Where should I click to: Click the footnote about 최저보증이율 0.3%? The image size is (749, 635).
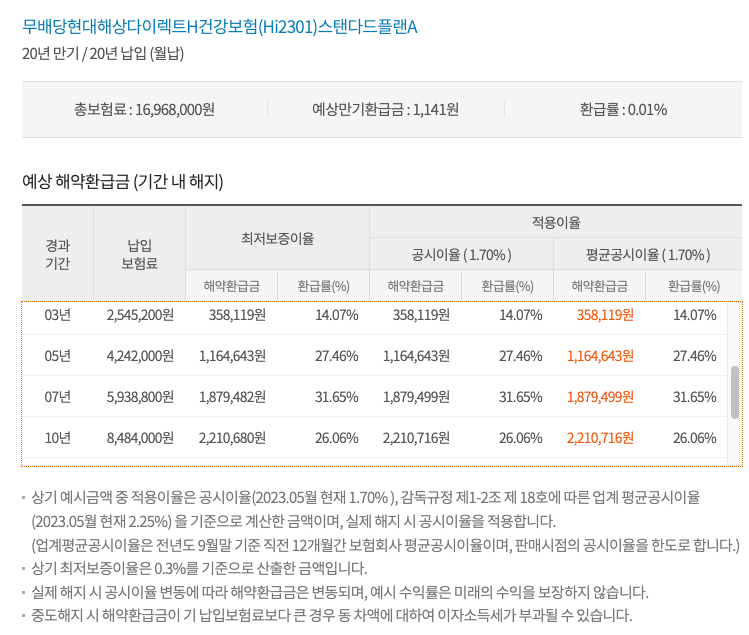(199, 569)
